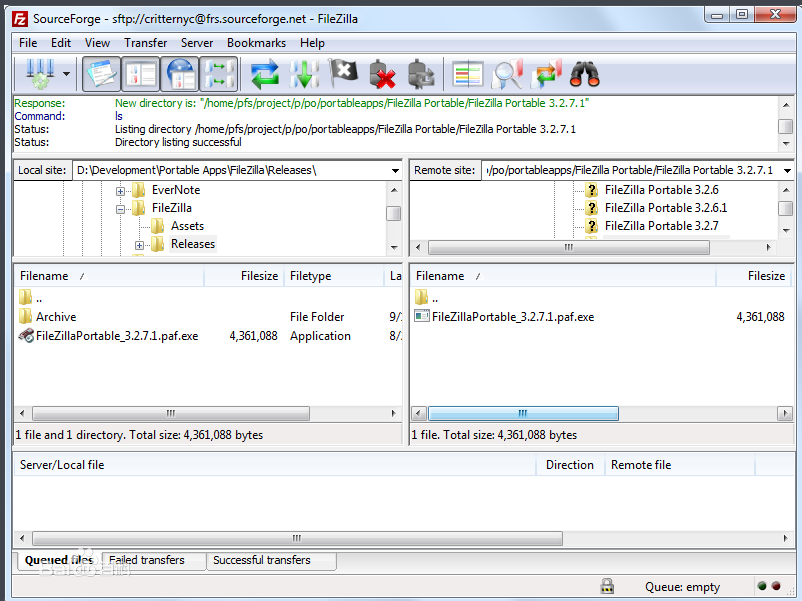802x601 pixels.
Task: Open Remote site path dropdown
Action: [x=787, y=170]
